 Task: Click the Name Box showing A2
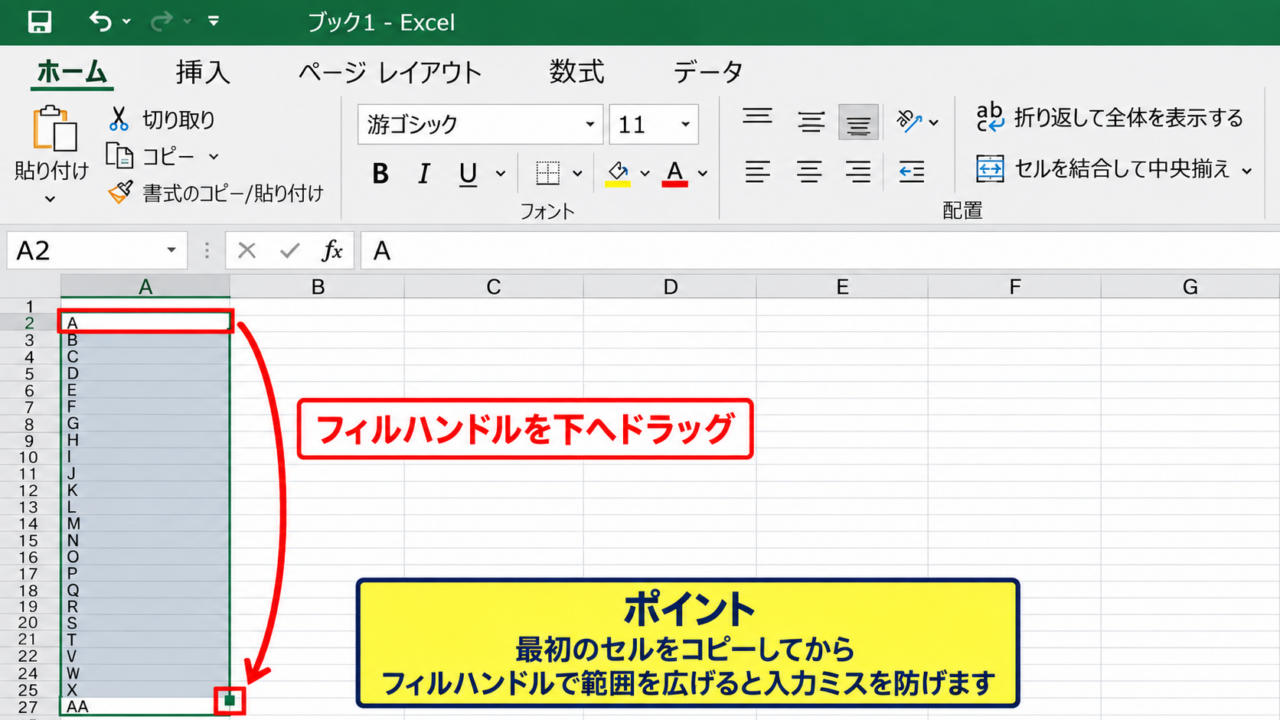coord(84,250)
